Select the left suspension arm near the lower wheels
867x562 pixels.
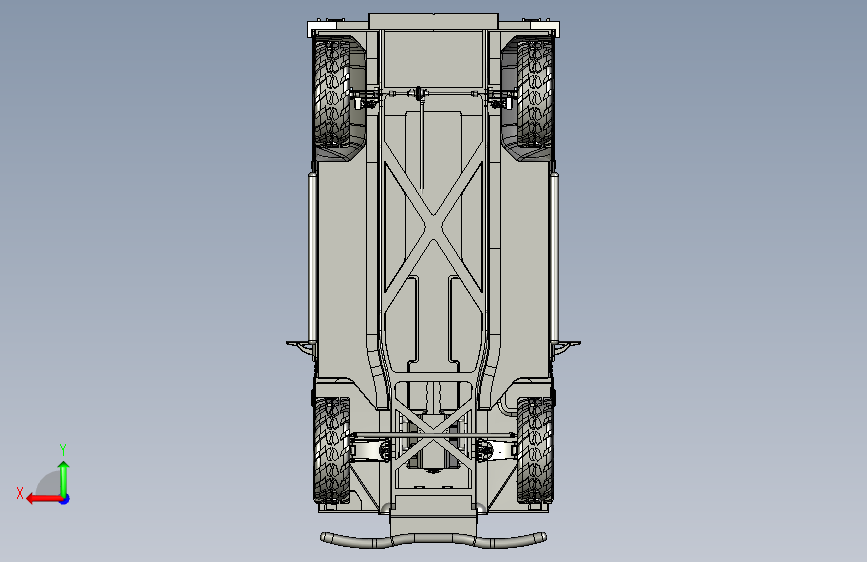coord(369,449)
